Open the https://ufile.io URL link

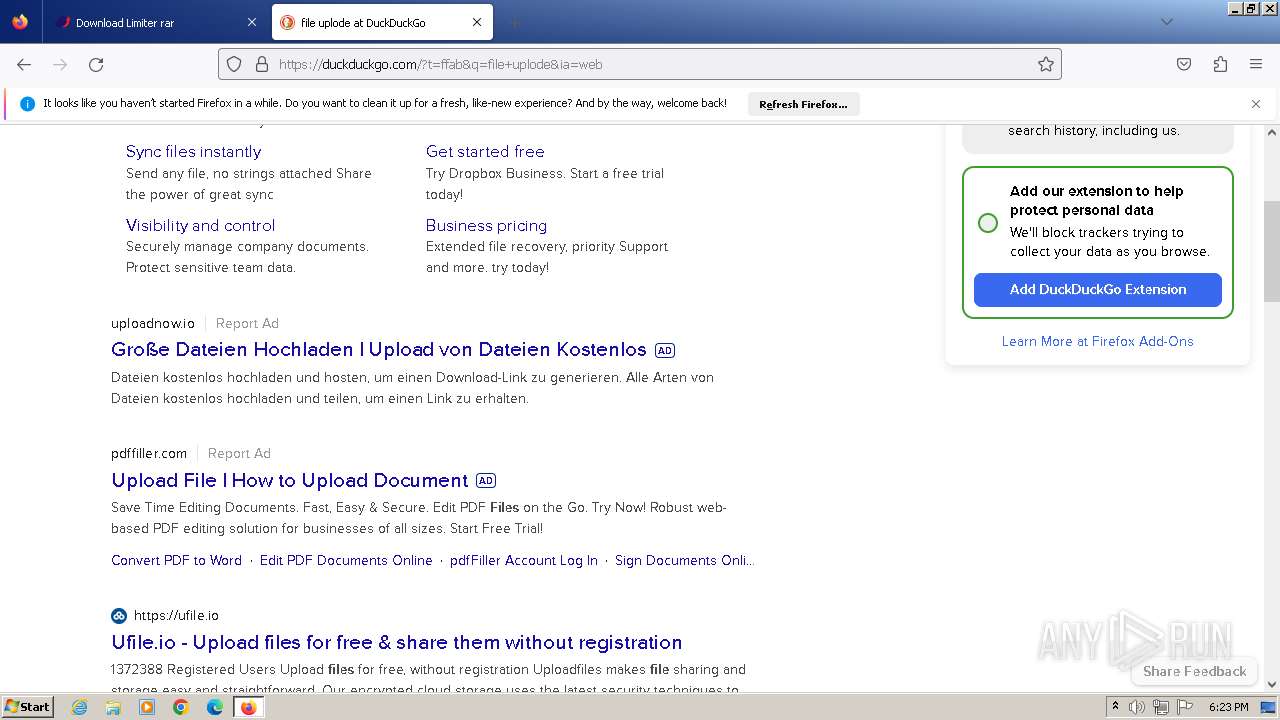[176, 615]
